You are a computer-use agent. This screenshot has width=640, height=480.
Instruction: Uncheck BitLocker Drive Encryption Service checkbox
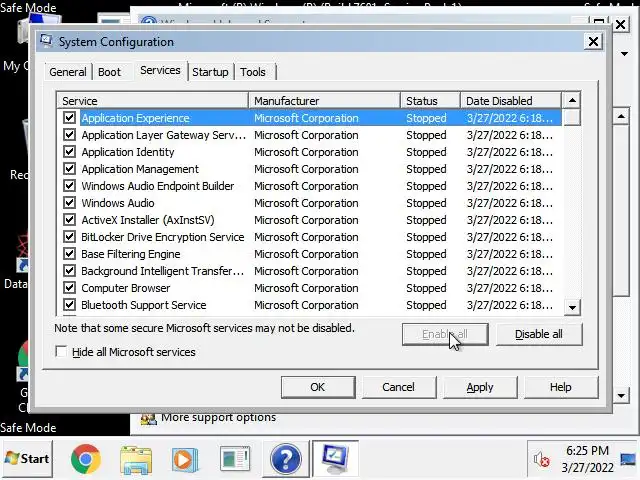69,237
